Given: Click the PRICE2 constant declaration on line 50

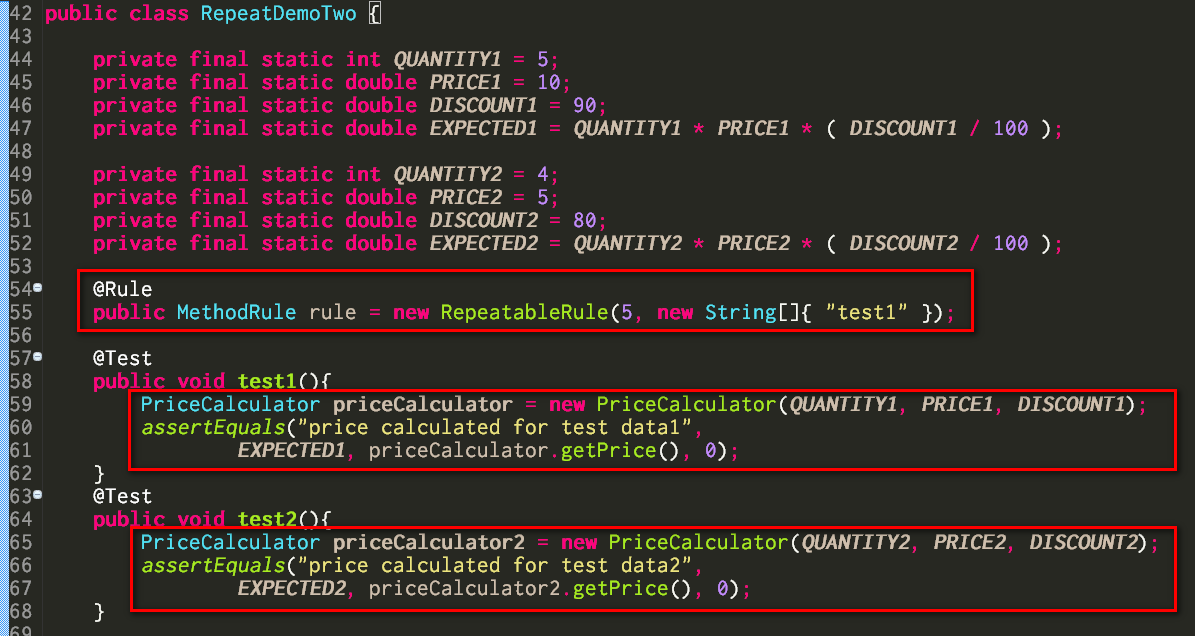Looking at the screenshot, I should (465, 198).
